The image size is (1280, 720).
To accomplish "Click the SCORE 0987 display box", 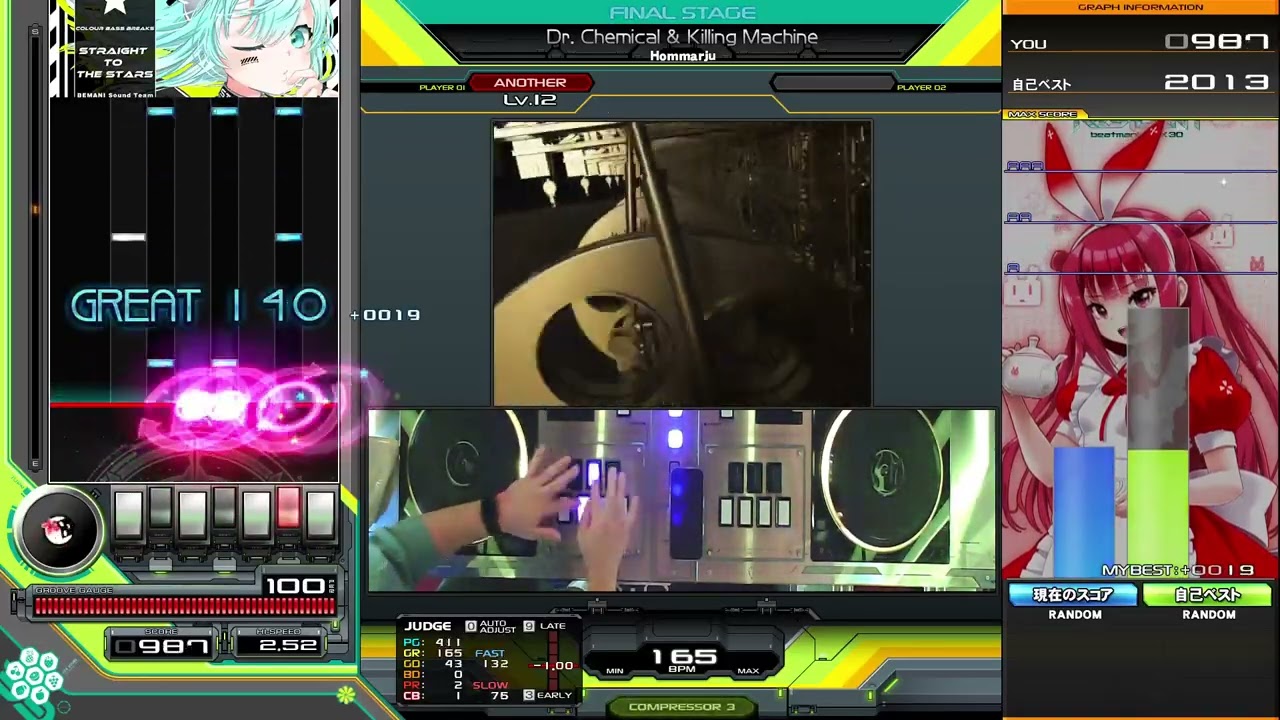I will click(161, 645).
